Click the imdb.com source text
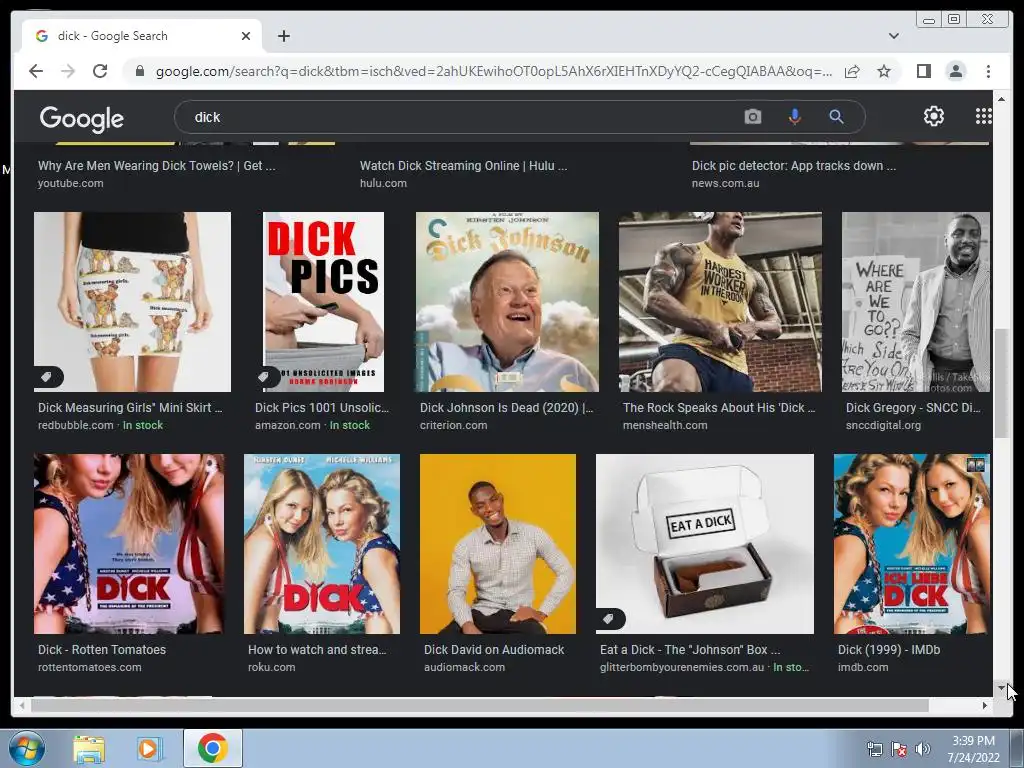Screen dimensions: 1024x768 (863, 667)
